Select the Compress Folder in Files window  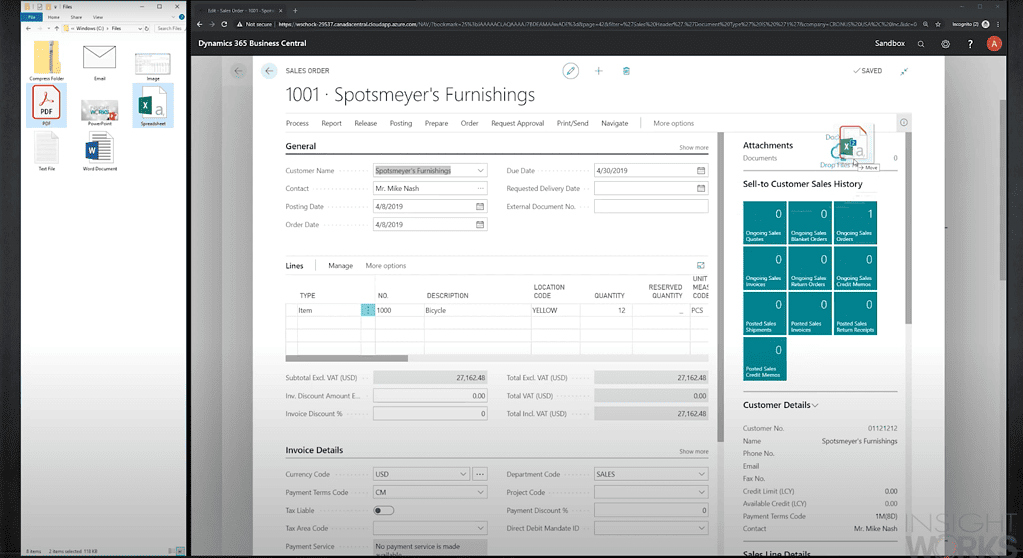pyautogui.click(x=46, y=60)
